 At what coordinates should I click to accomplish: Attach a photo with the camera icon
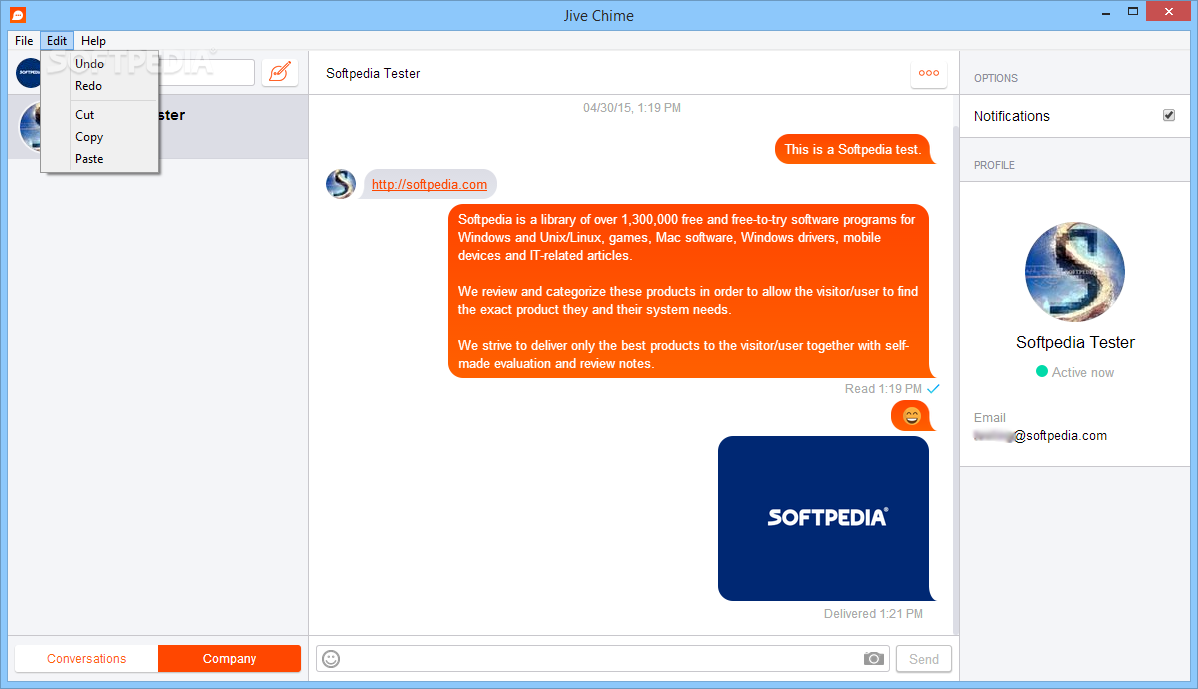click(x=873, y=658)
